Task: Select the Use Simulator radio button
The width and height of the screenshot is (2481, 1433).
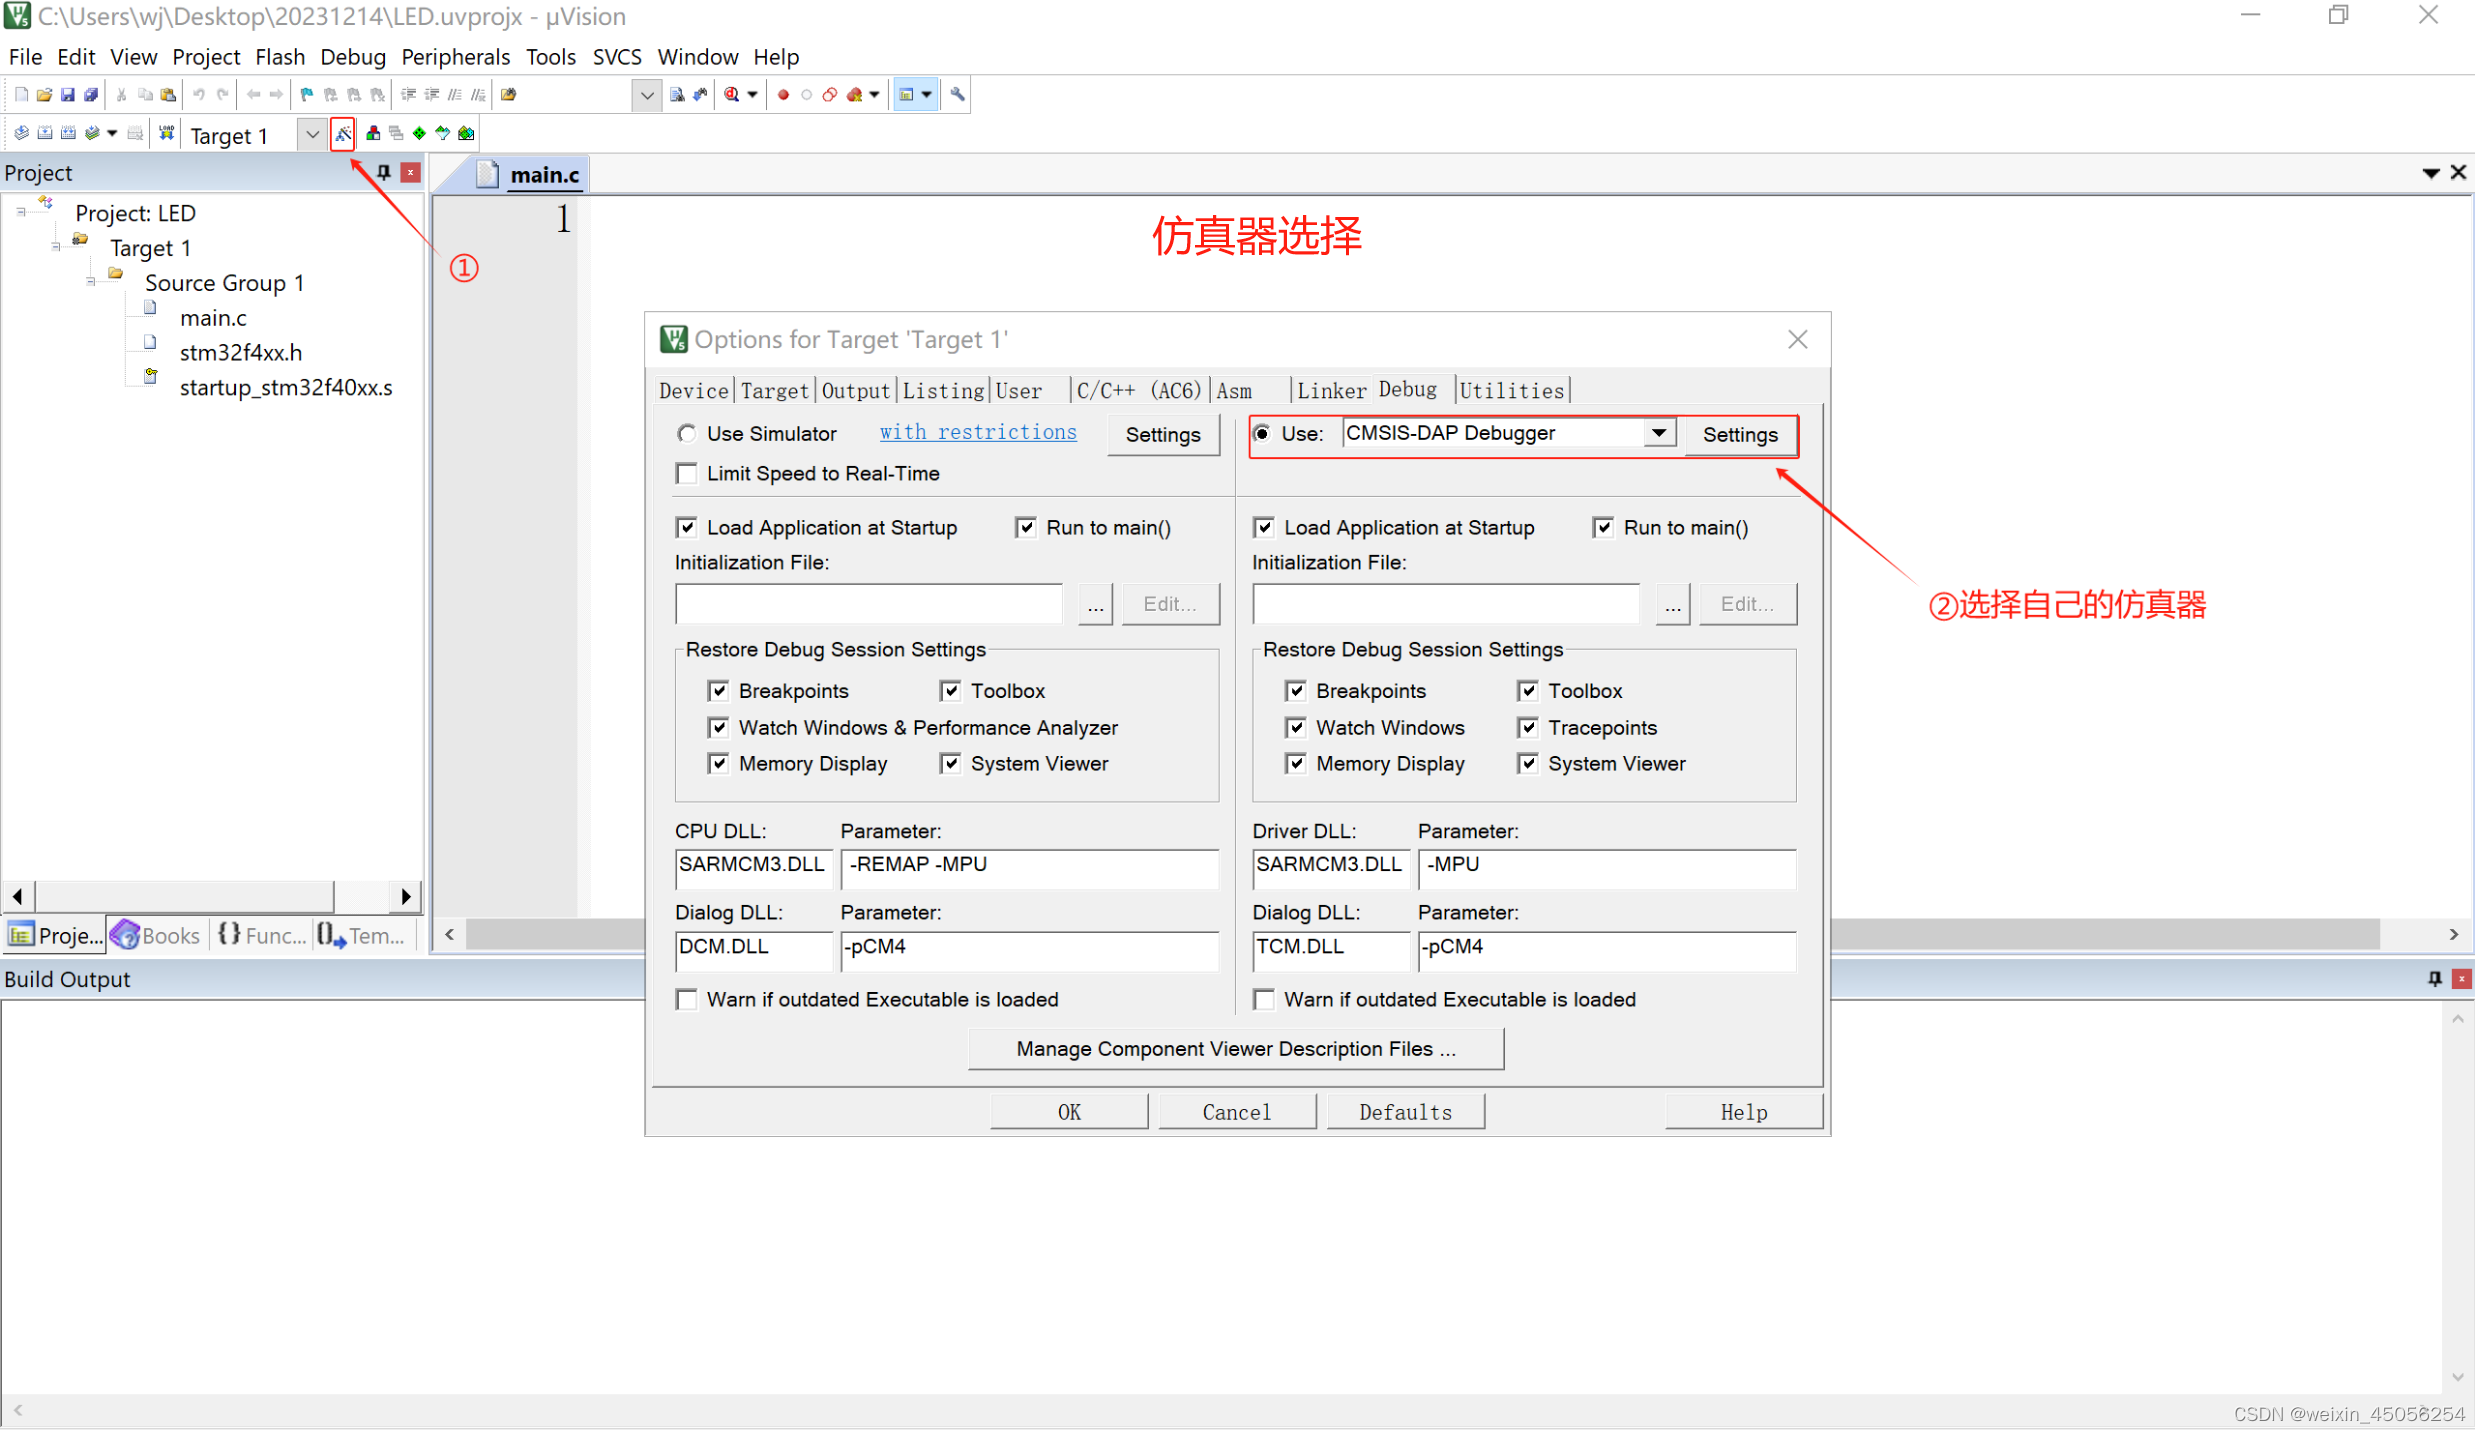Action: click(687, 434)
